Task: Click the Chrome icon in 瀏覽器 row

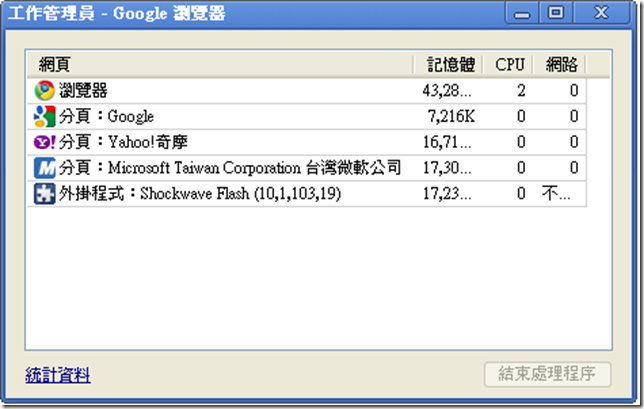Action: (x=44, y=90)
